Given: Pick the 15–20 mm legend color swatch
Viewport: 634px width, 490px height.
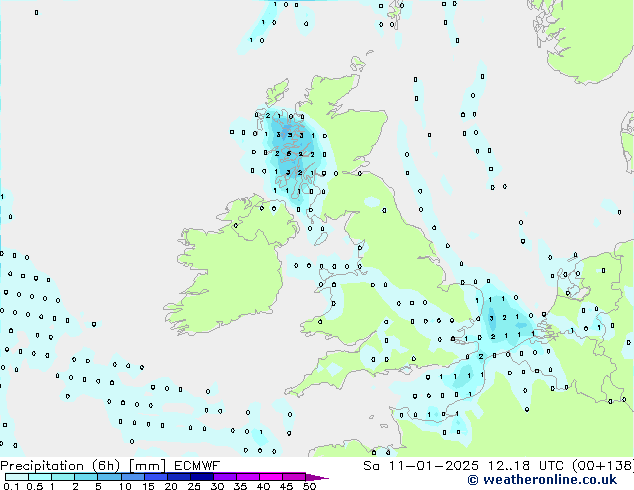Looking at the screenshot, I should point(156,477).
